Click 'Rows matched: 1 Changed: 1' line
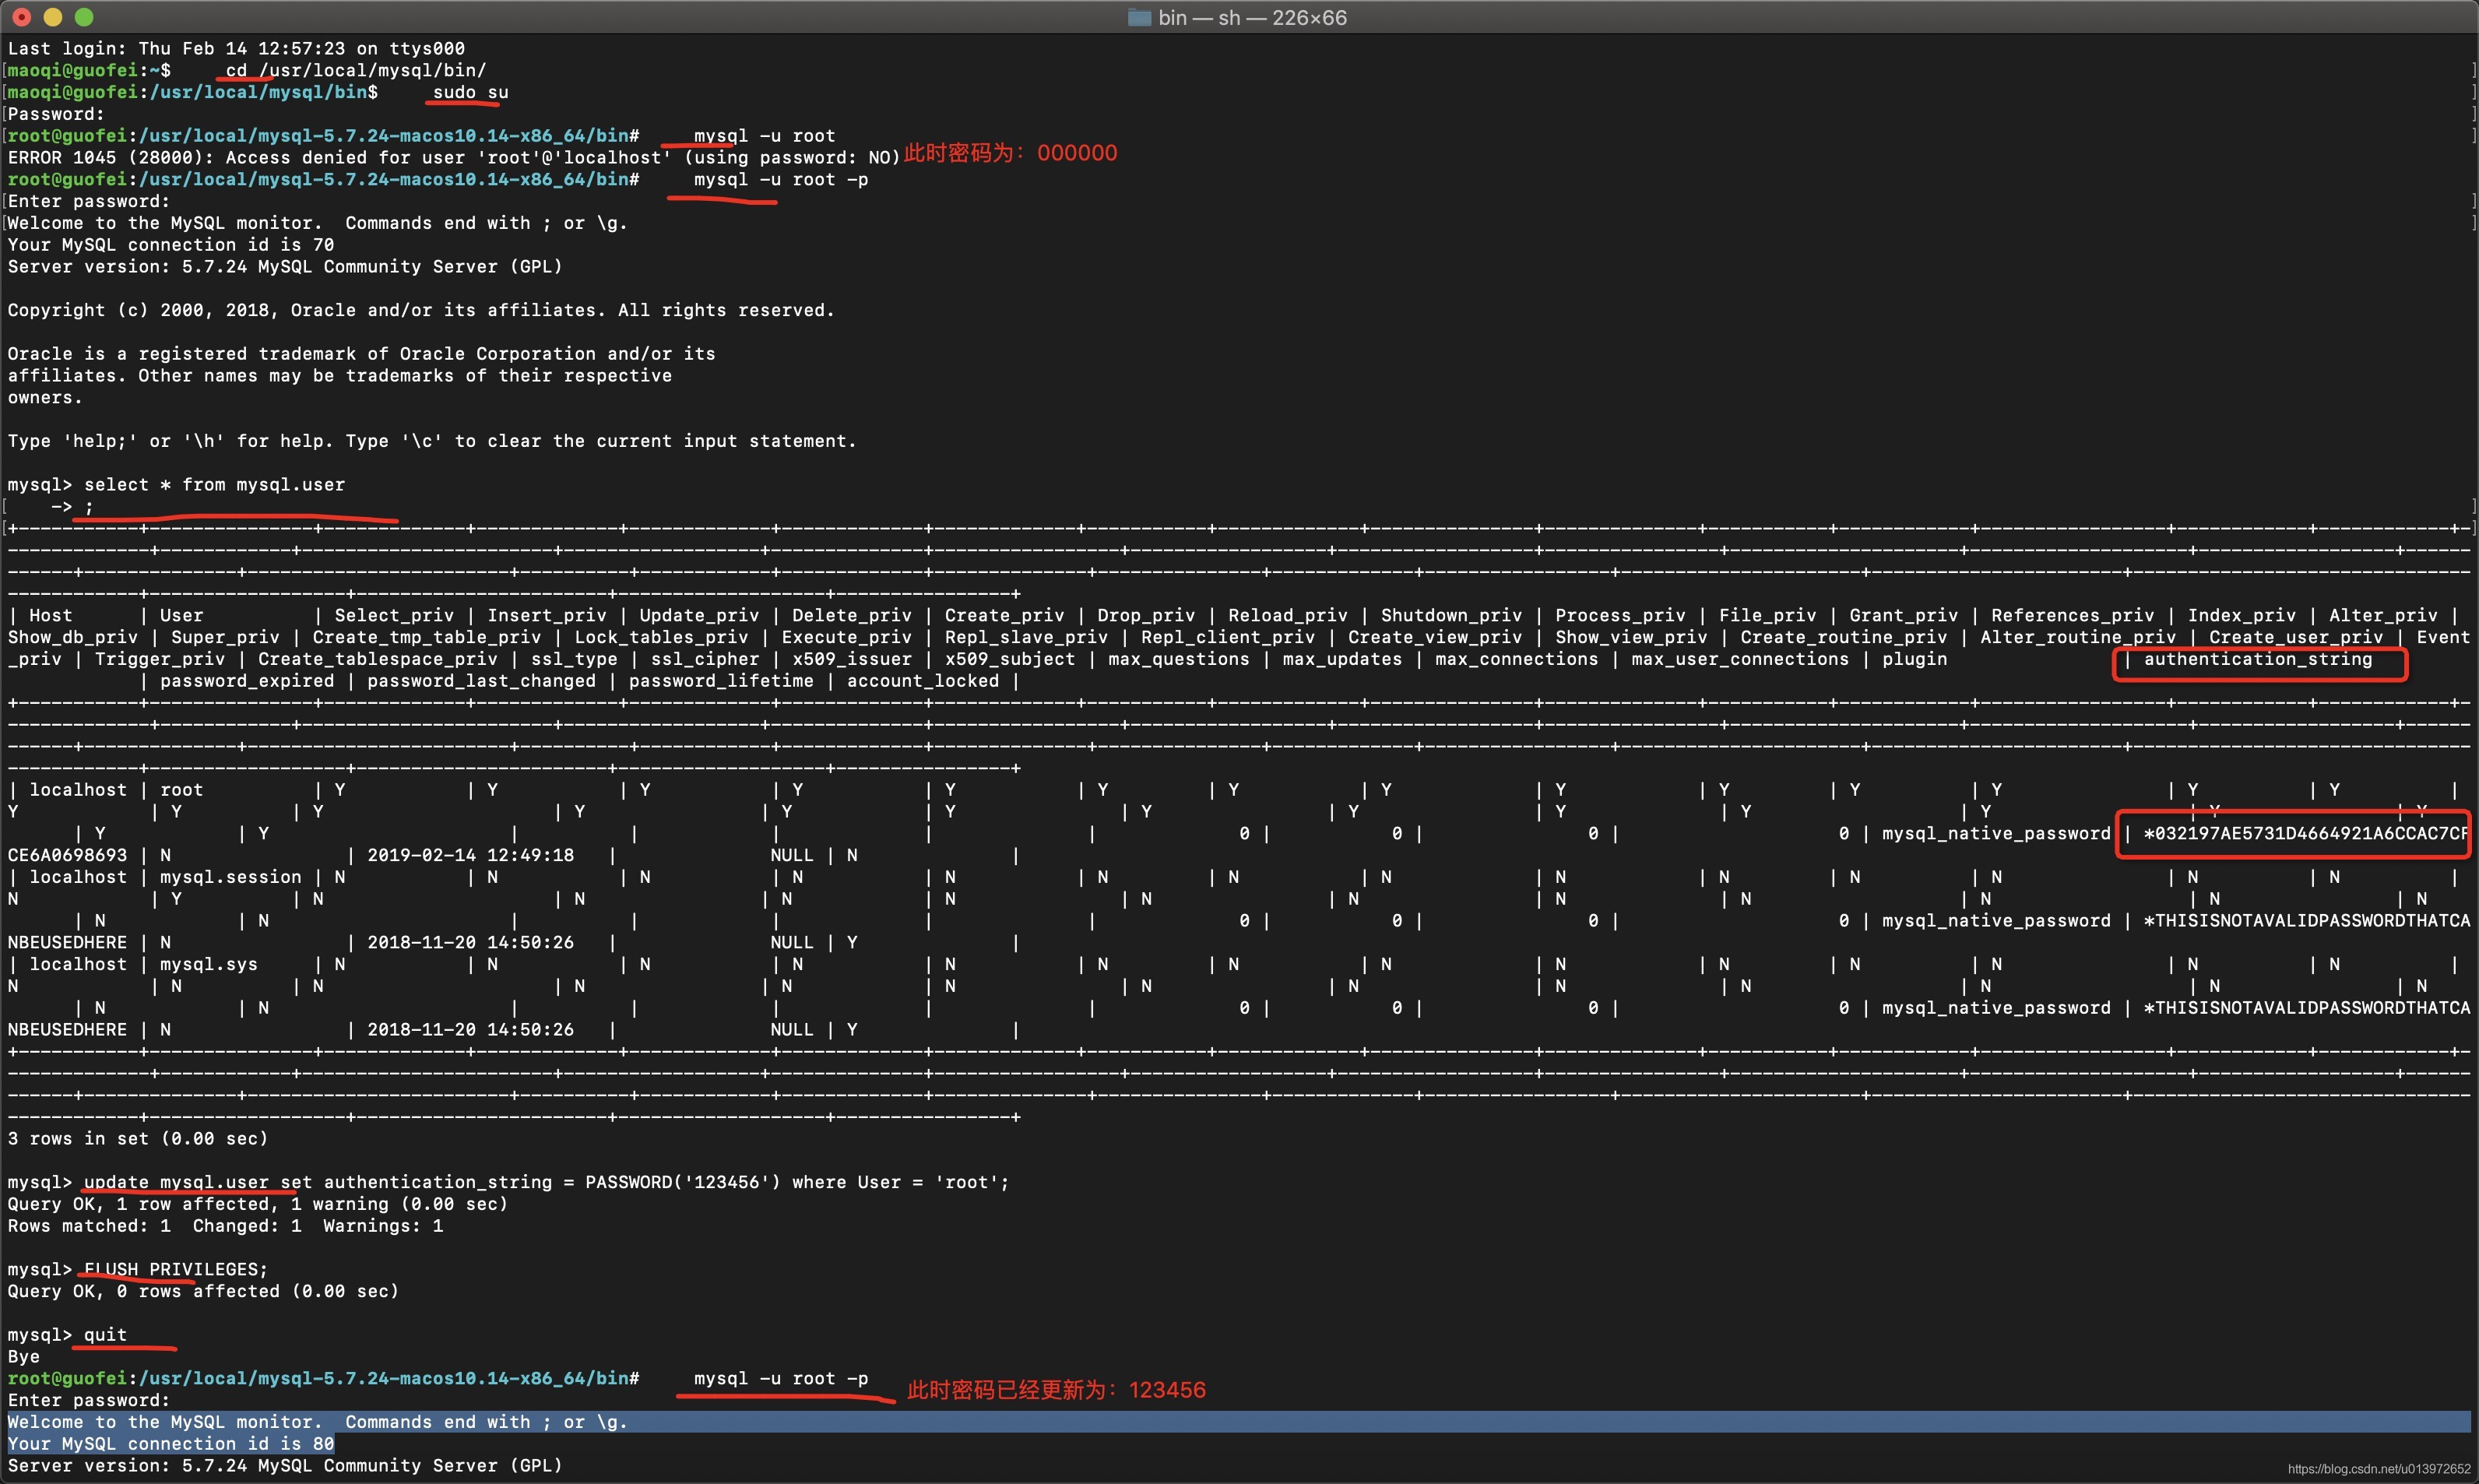This screenshot has width=2479, height=1484. pos(225,1226)
